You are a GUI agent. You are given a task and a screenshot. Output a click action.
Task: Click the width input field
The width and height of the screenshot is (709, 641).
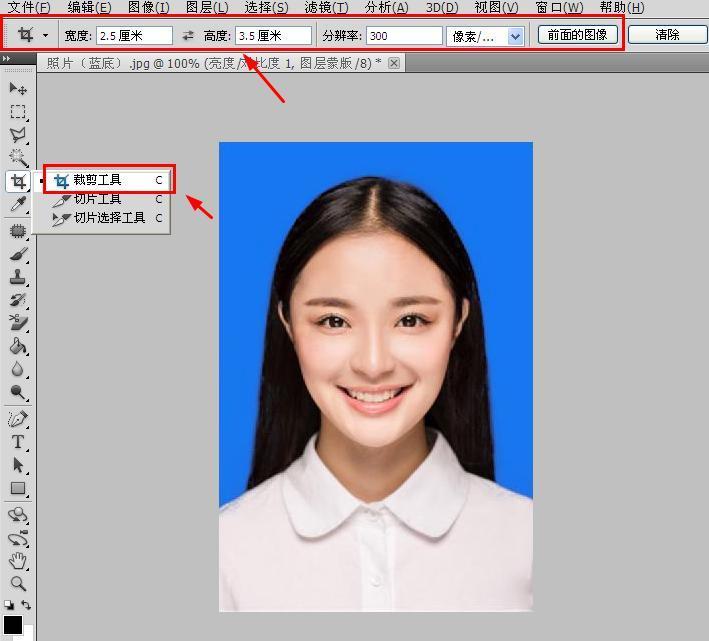(134, 36)
